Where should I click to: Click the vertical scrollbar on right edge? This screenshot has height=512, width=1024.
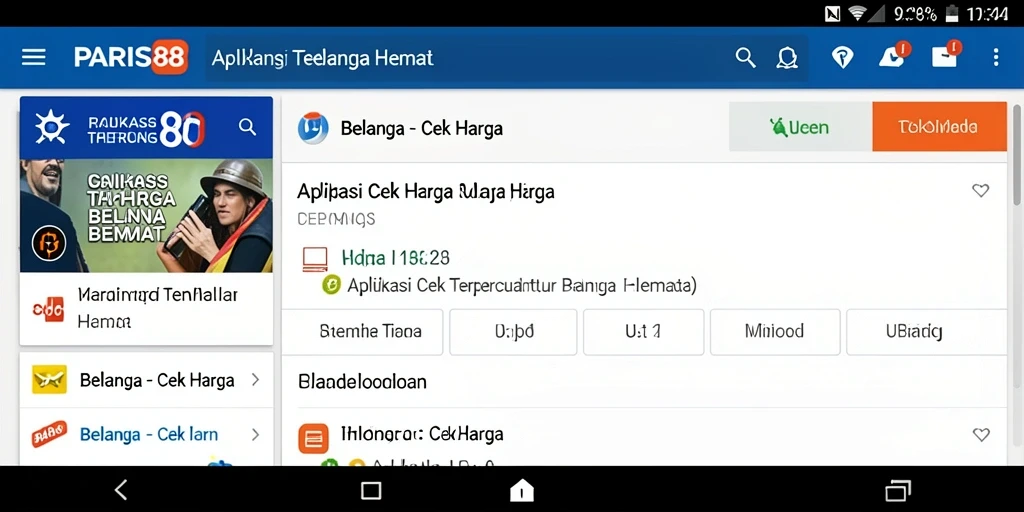(x=1017, y=153)
